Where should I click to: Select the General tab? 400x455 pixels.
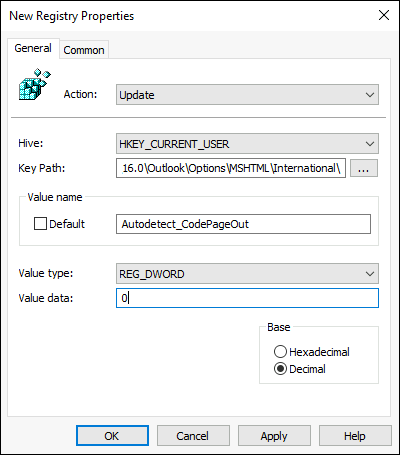[33, 48]
